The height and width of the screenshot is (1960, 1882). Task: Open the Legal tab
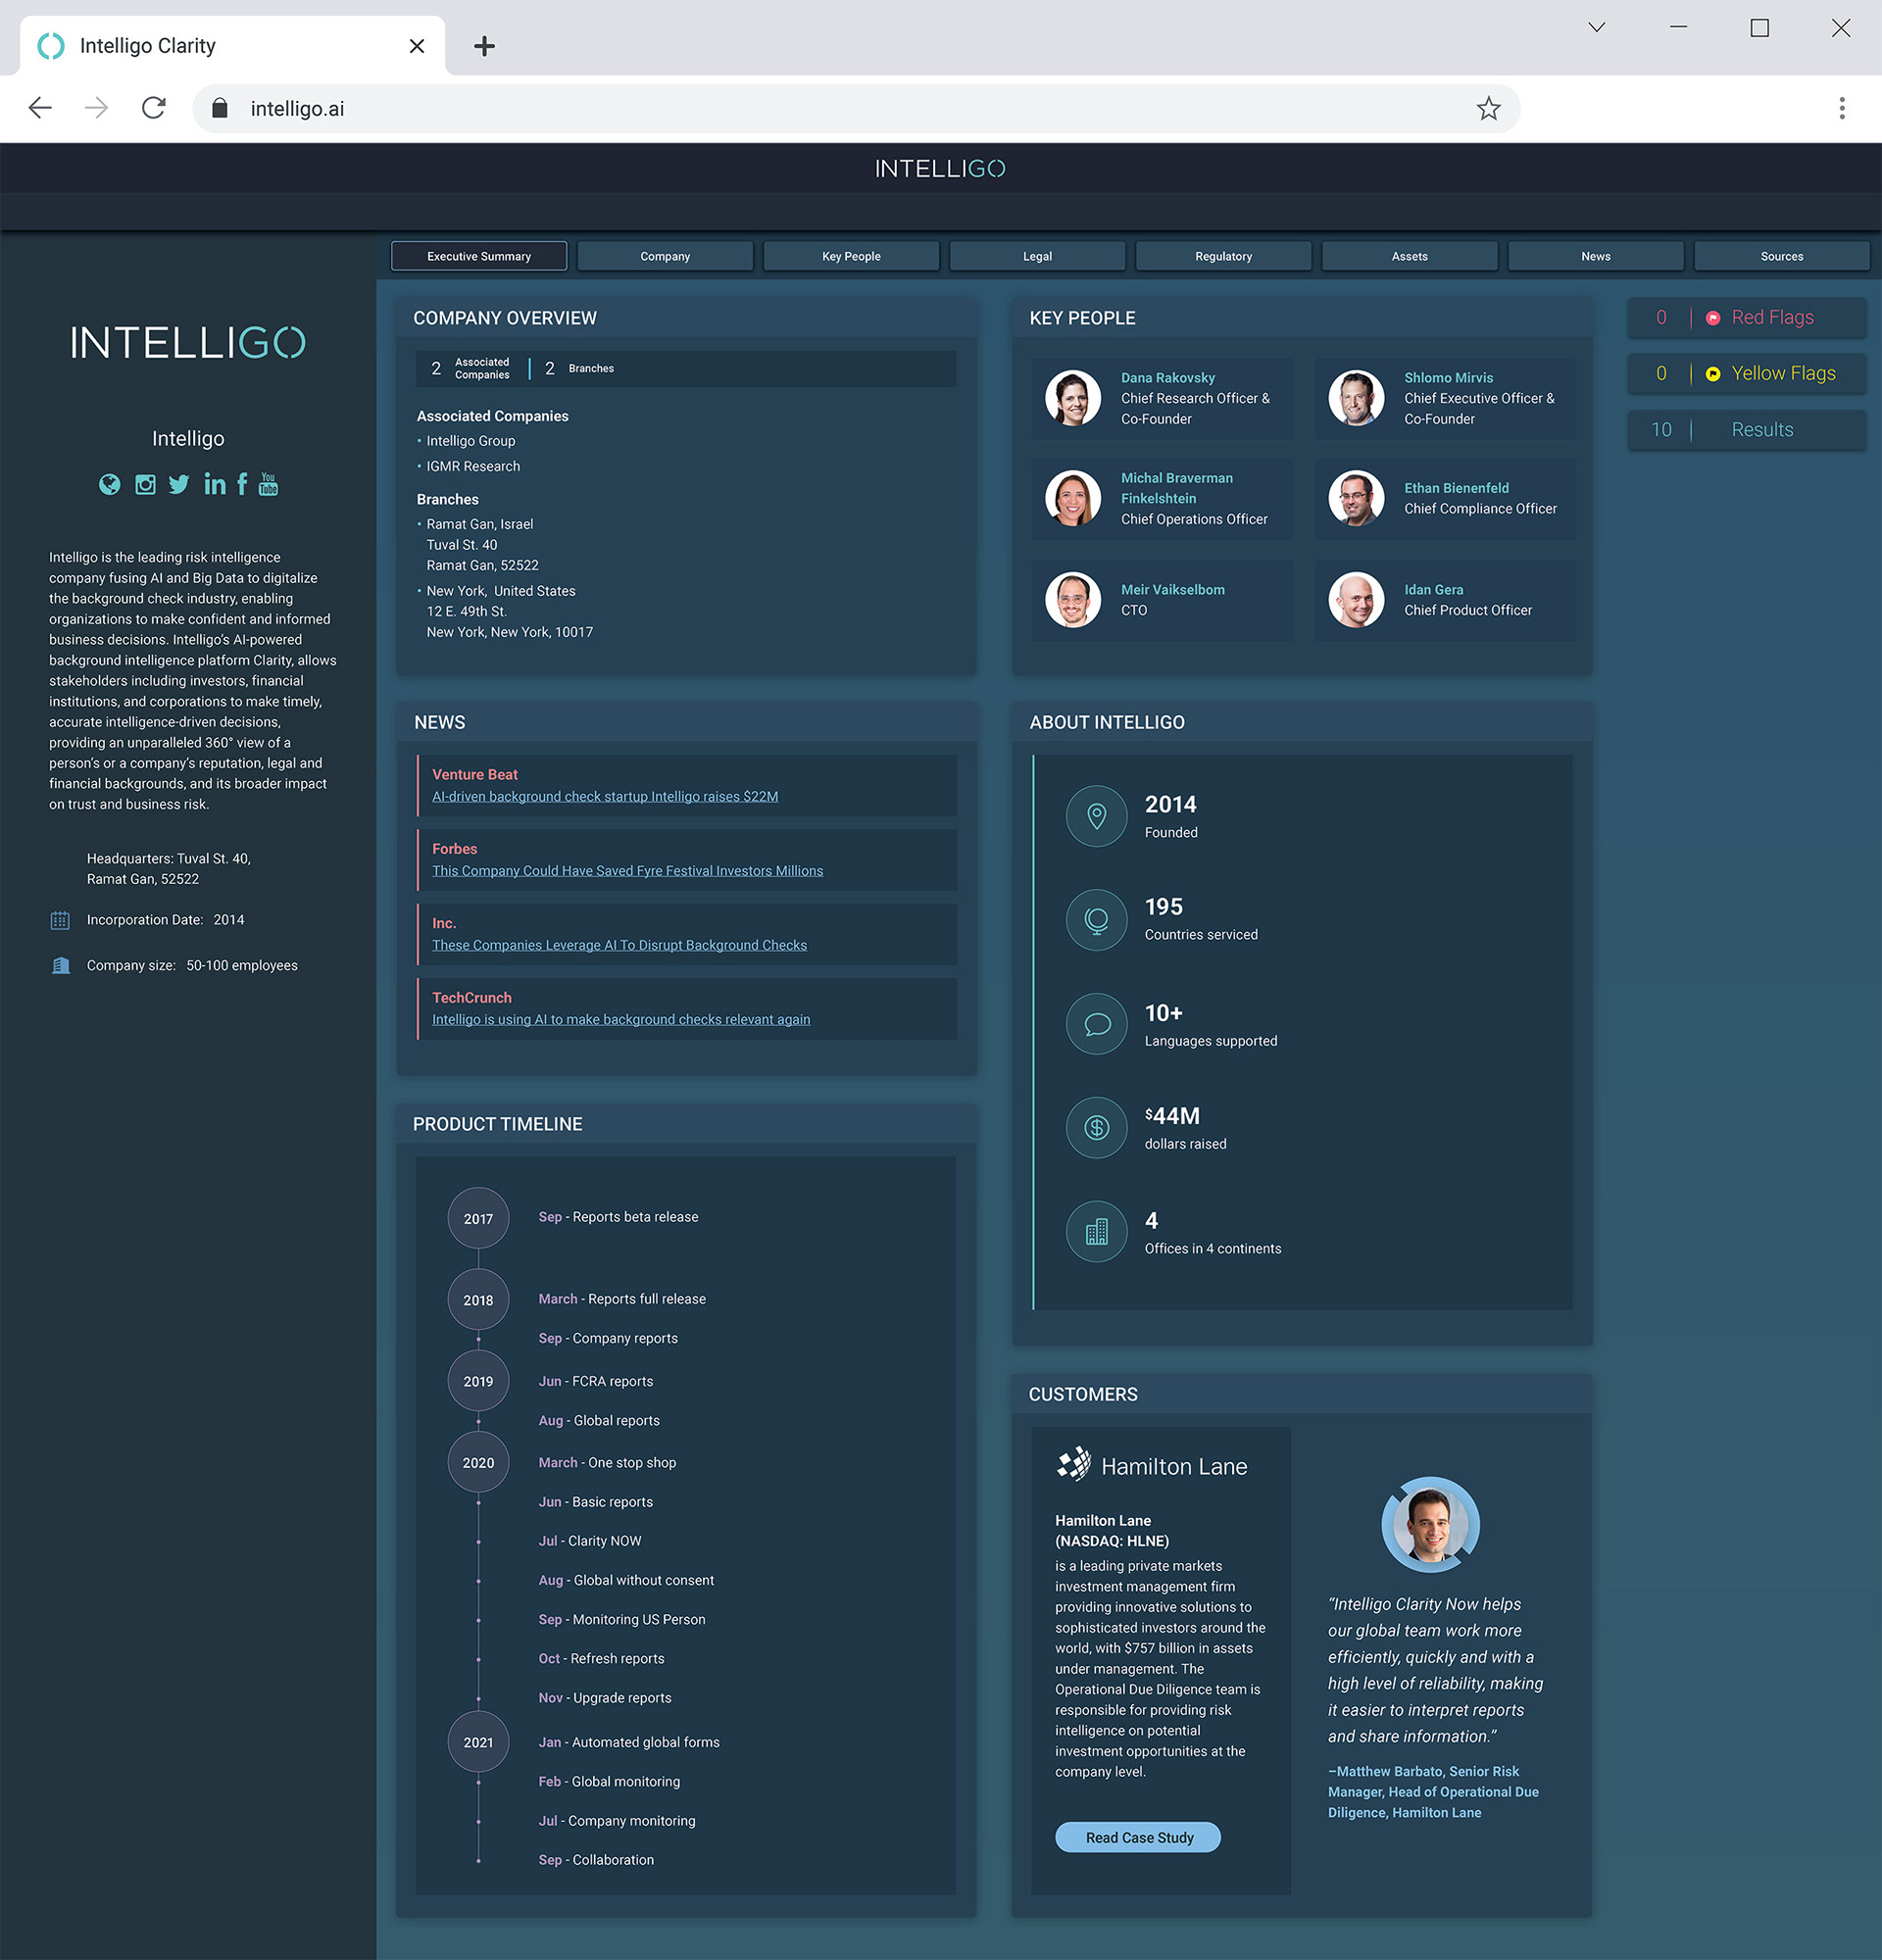1037,256
